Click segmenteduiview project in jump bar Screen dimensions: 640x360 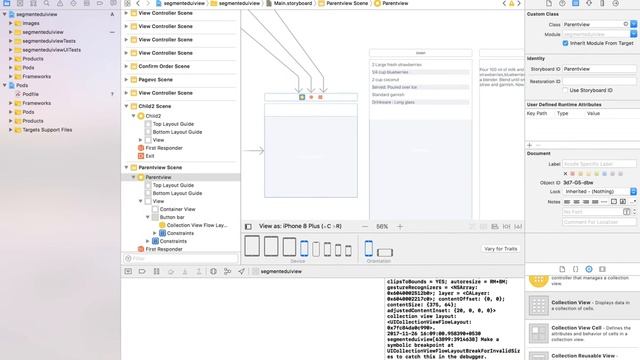(180, 3)
